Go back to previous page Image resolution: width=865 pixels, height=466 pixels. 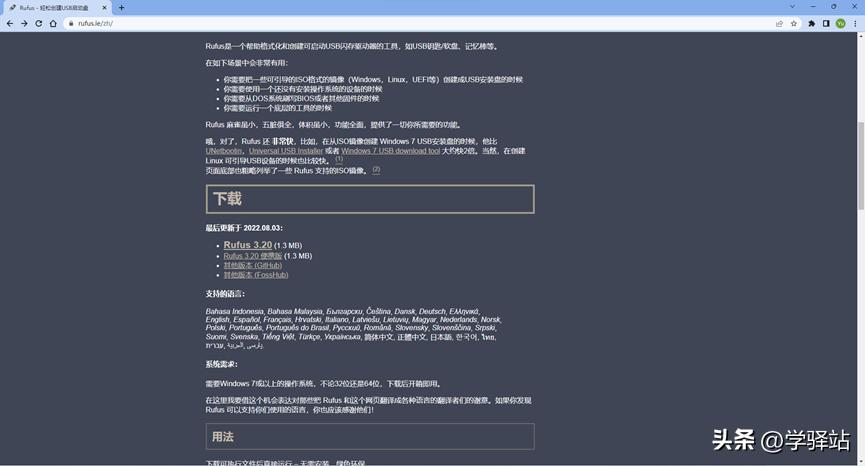tap(9, 24)
